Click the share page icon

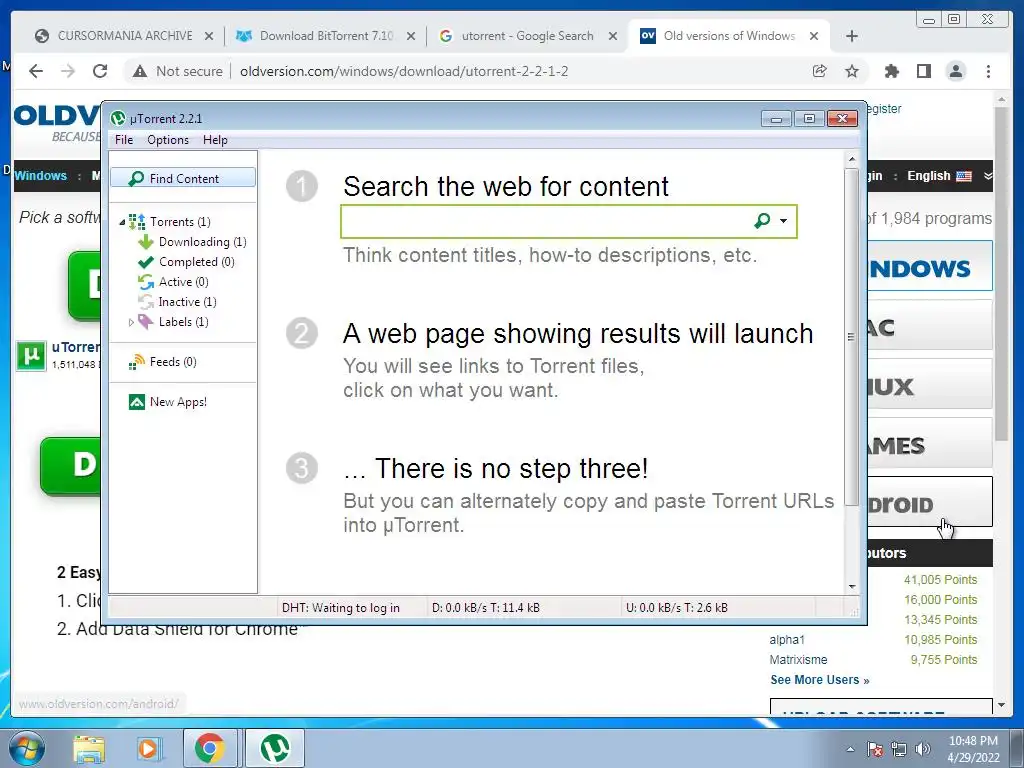(x=819, y=71)
